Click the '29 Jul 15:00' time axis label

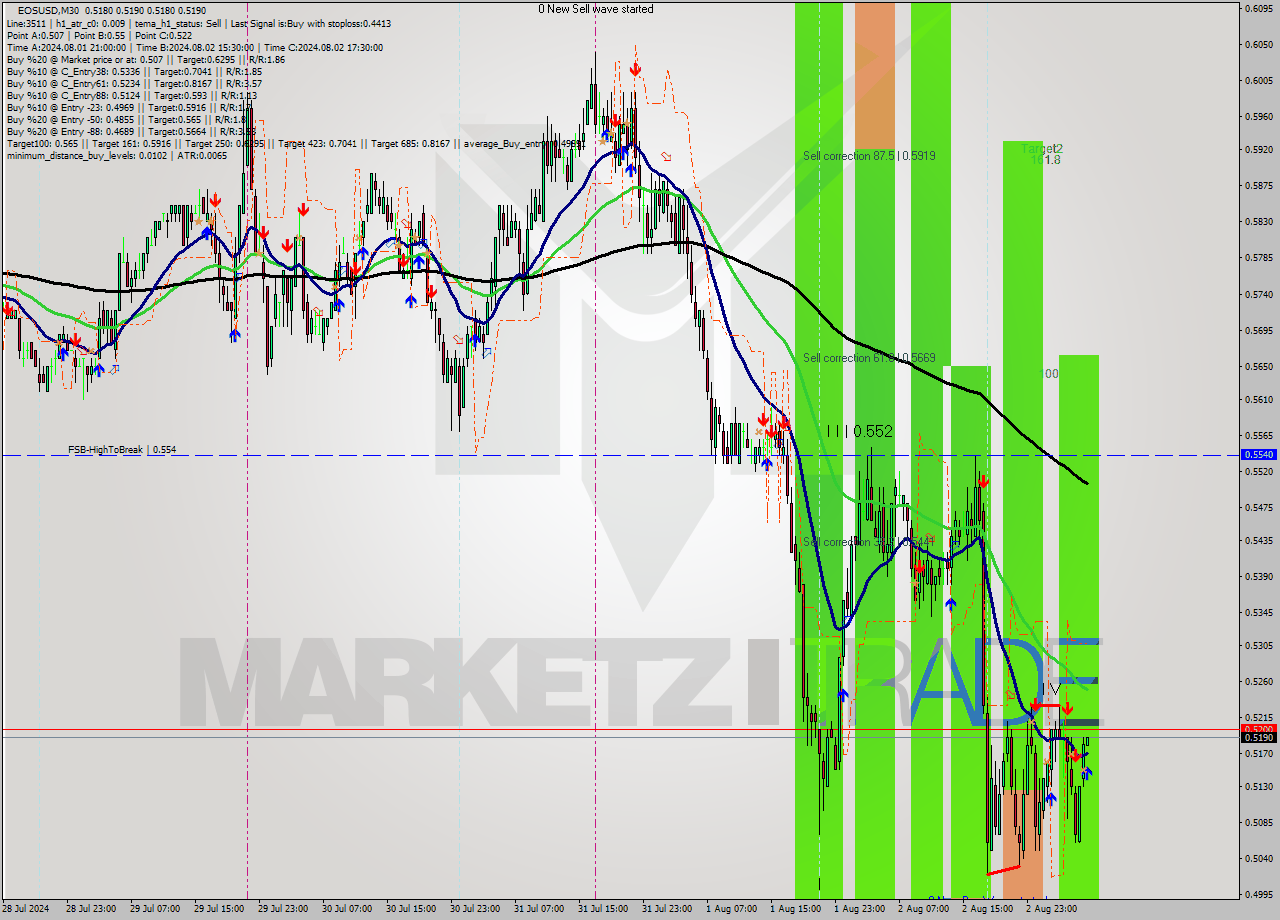coord(221,909)
